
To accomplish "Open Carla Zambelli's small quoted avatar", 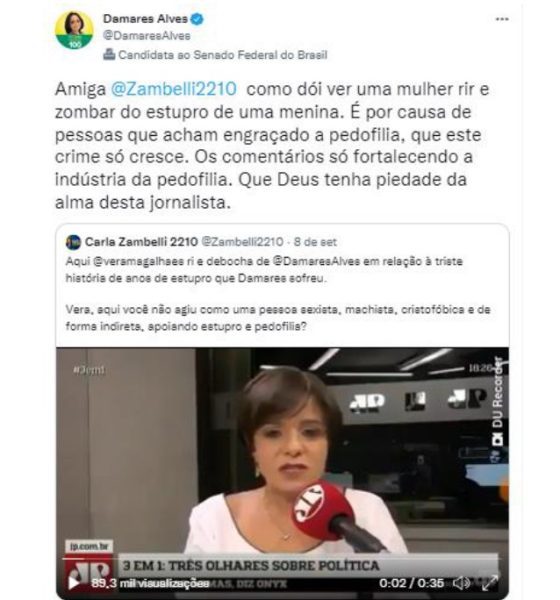I will (x=73, y=242).
